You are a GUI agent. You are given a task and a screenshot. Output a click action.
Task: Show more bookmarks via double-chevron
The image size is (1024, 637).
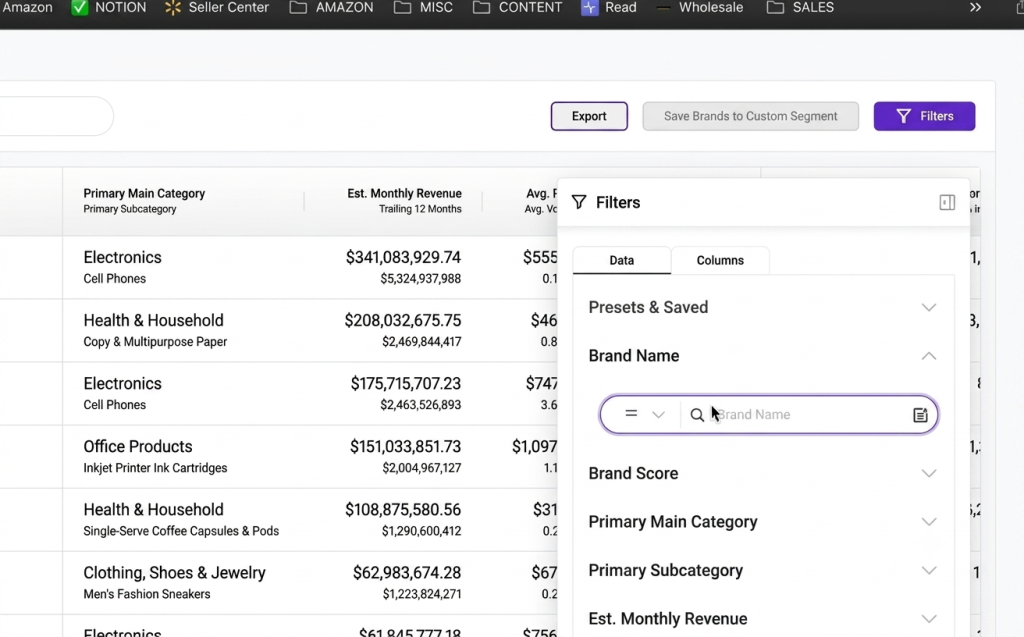point(975,8)
